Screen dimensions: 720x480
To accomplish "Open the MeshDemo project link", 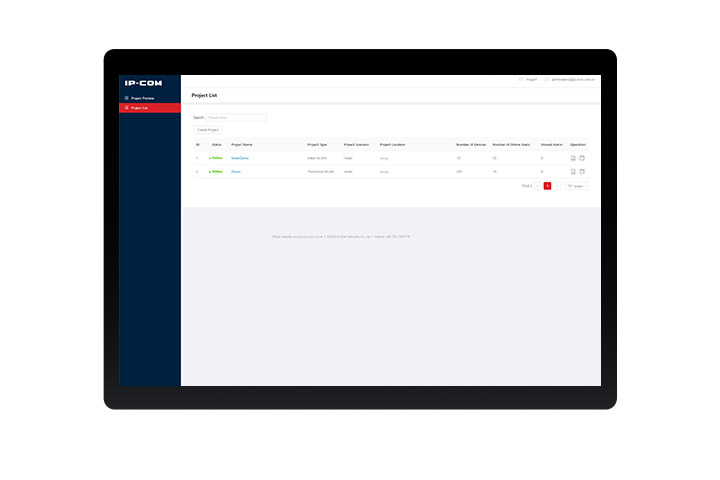I will point(240,158).
